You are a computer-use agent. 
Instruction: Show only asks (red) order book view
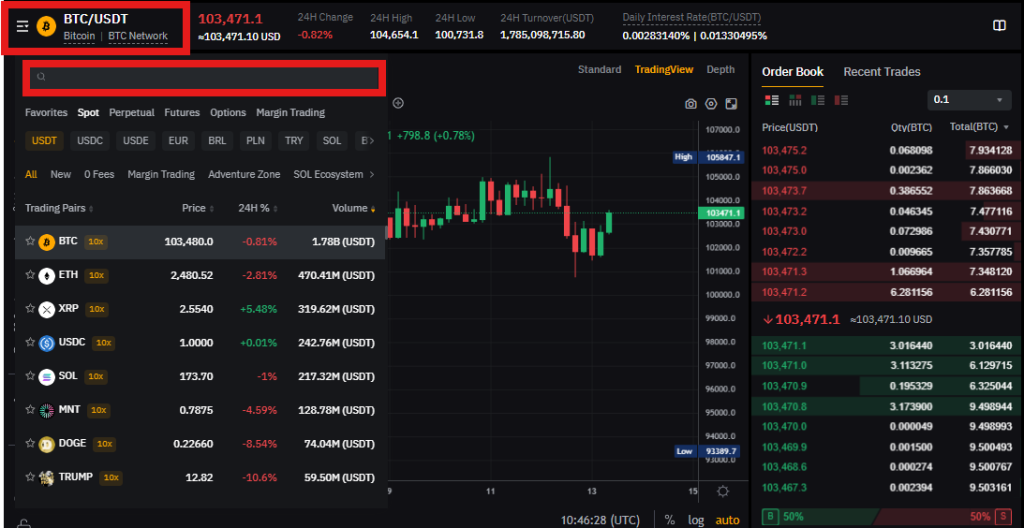coord(841,100)
